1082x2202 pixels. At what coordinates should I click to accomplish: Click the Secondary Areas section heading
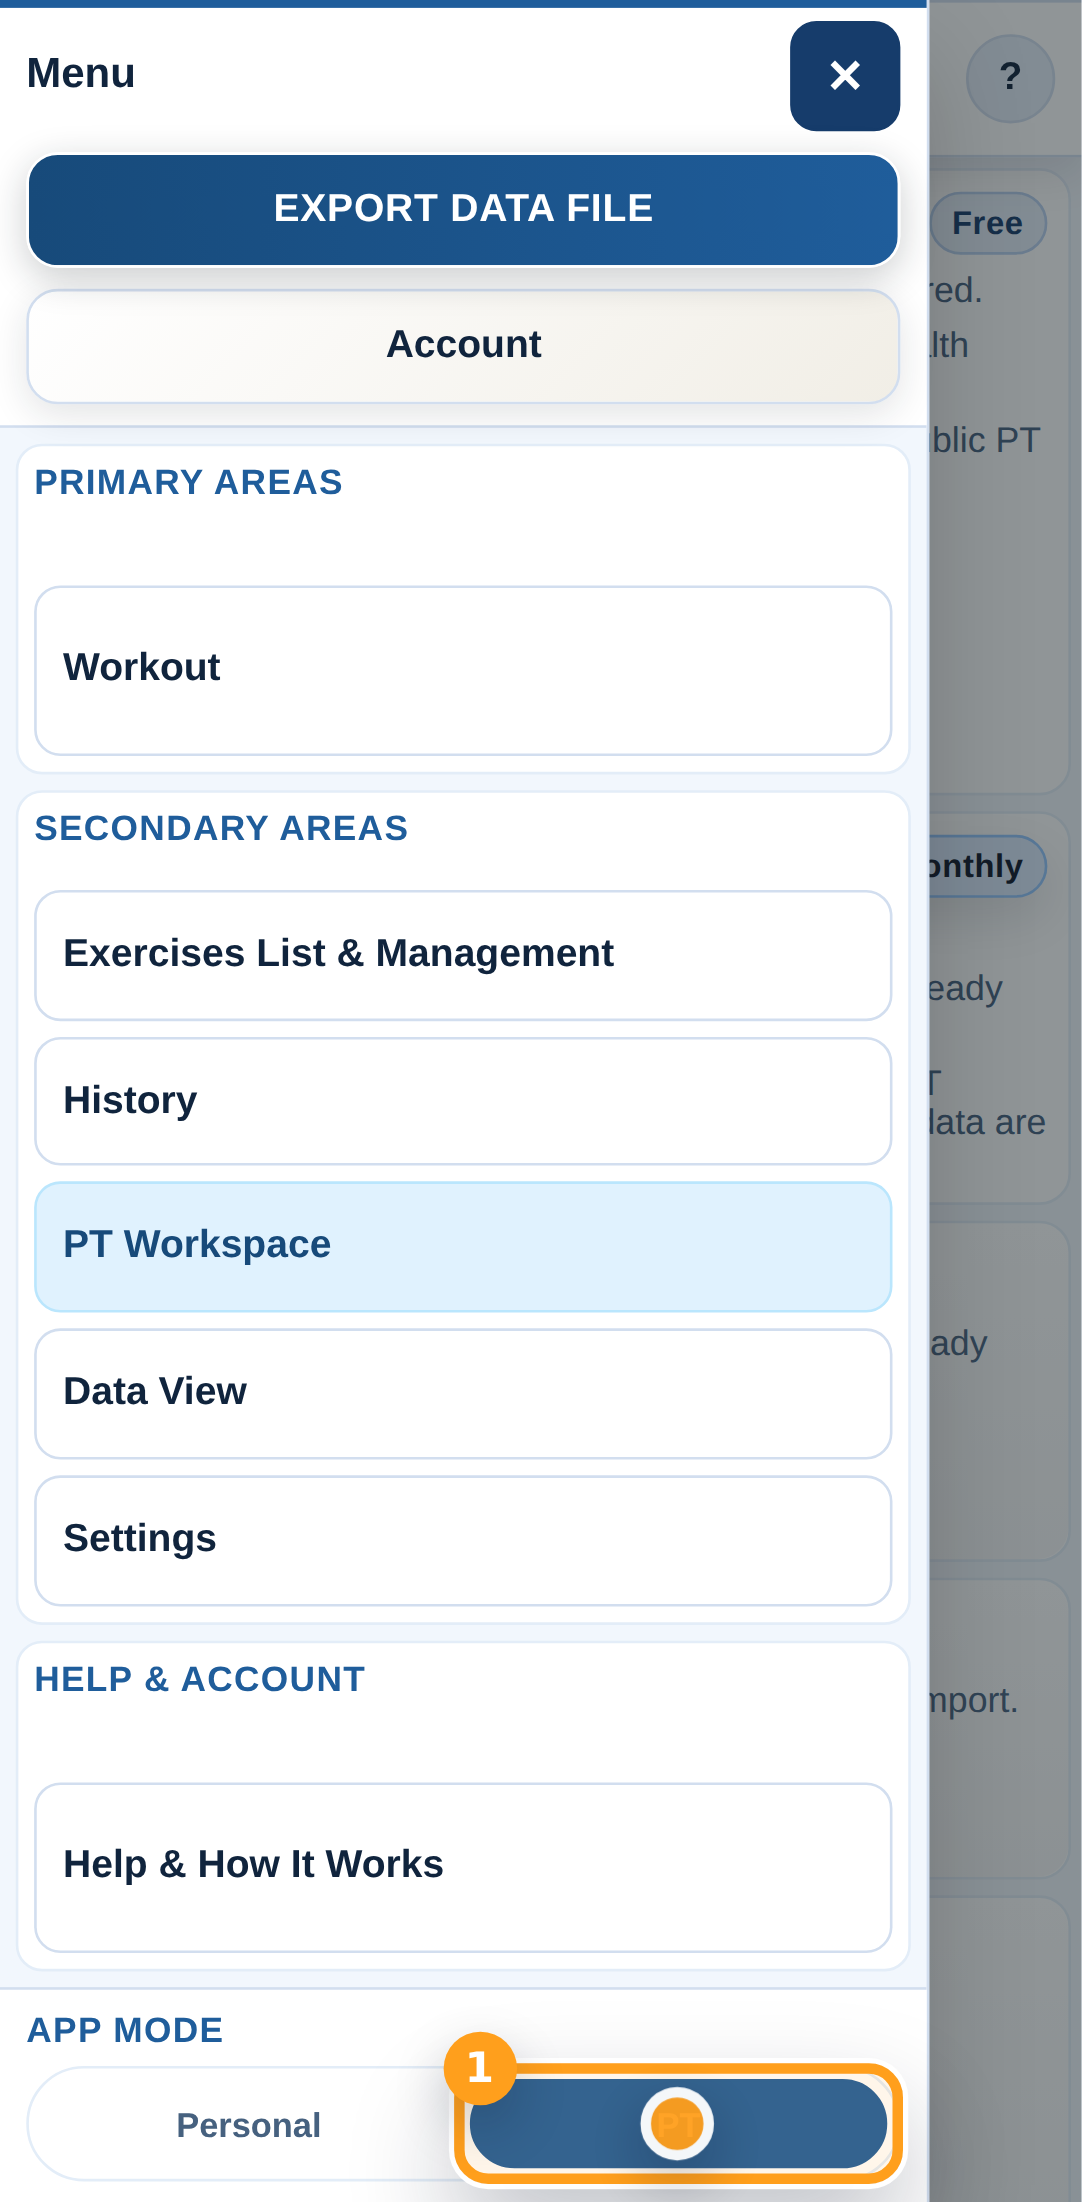(221, 829)
